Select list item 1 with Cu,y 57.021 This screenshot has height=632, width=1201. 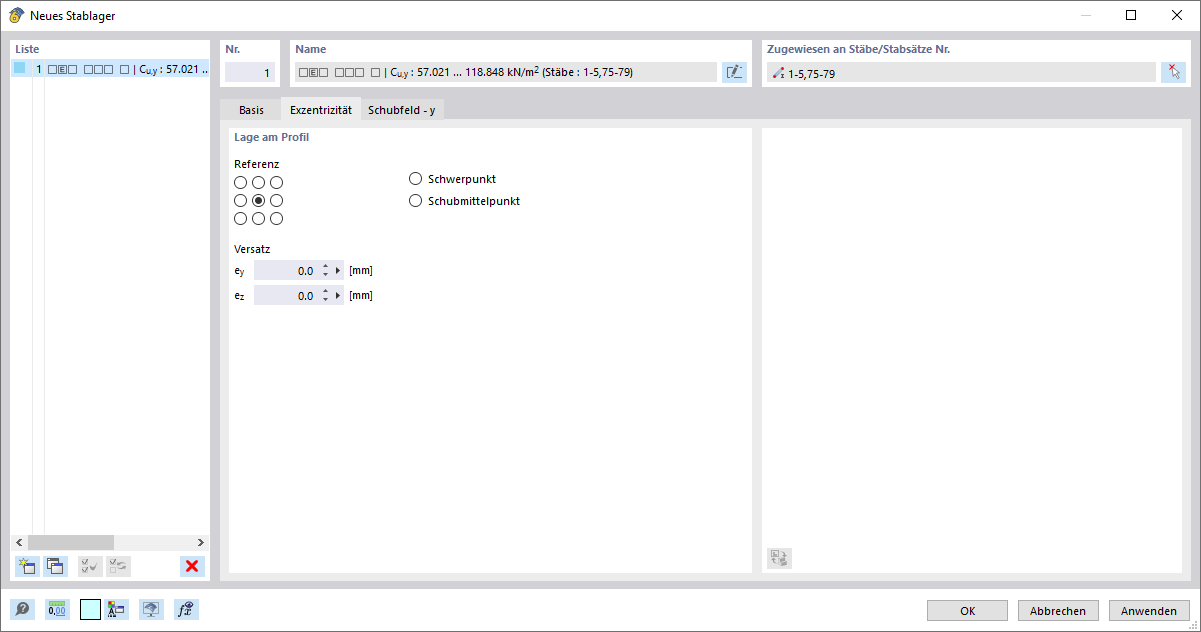pos(110,69)
